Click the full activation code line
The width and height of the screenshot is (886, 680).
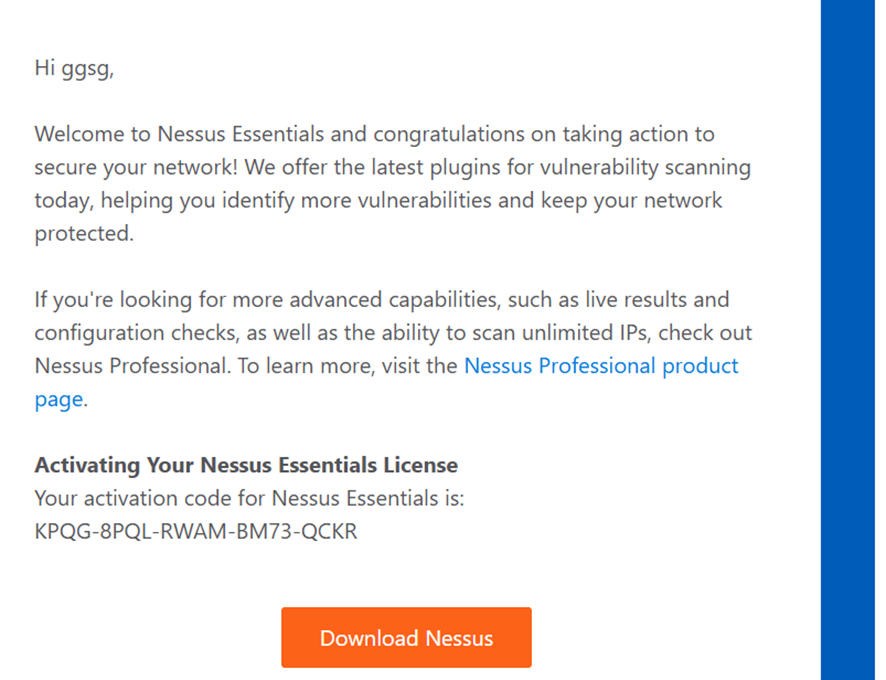click(x=196, y=531)
